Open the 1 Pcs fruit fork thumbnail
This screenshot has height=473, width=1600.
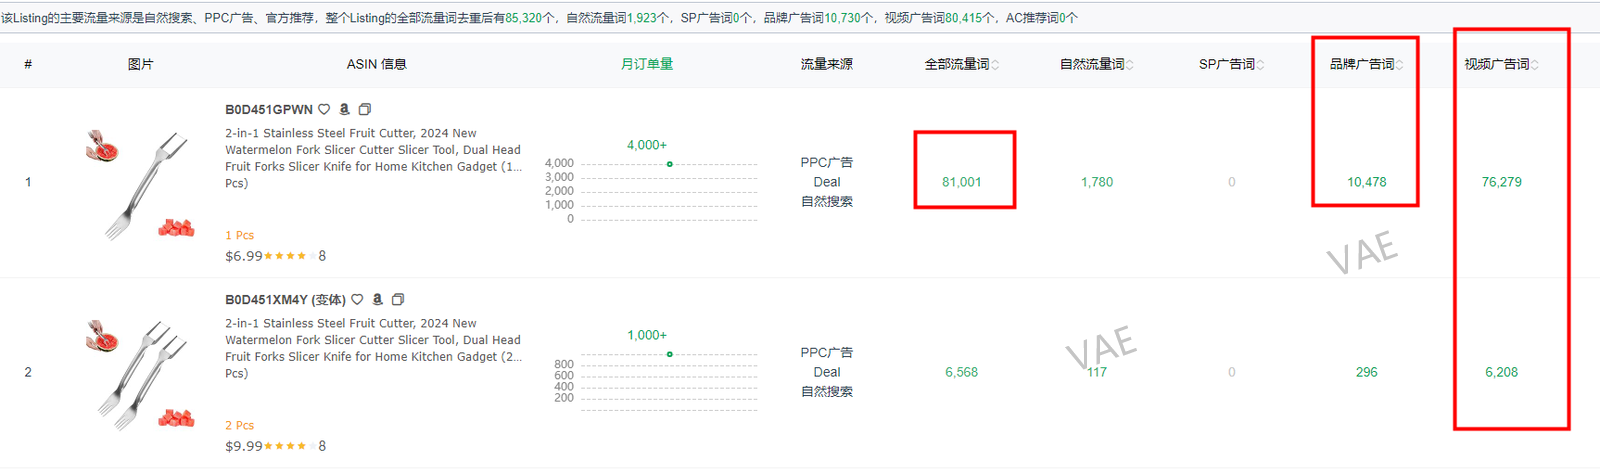point(140,184)
